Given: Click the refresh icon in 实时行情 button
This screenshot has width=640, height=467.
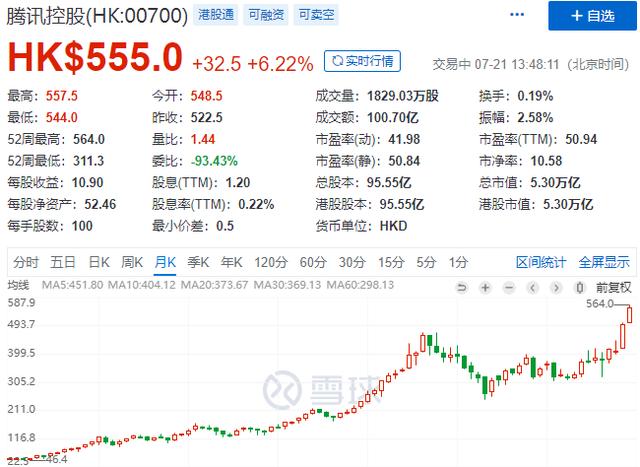Looking at the screenshot, I should [x=337, y=61].
